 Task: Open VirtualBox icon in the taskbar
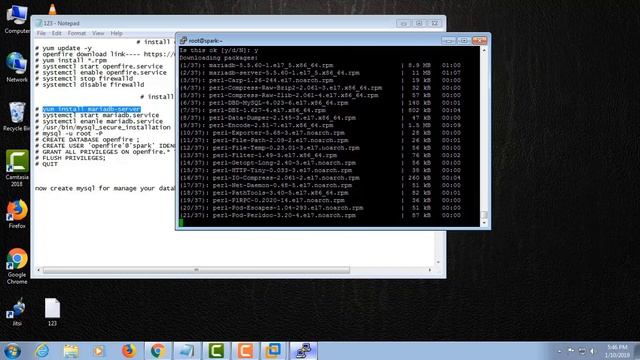click(x=274, y=351)
